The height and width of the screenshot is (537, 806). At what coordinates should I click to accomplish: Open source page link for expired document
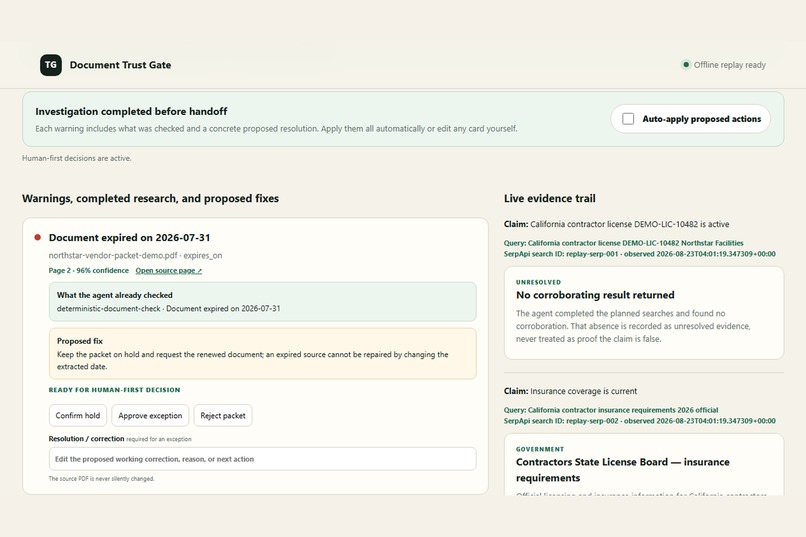pyautogui.click(x=169, y=271)
